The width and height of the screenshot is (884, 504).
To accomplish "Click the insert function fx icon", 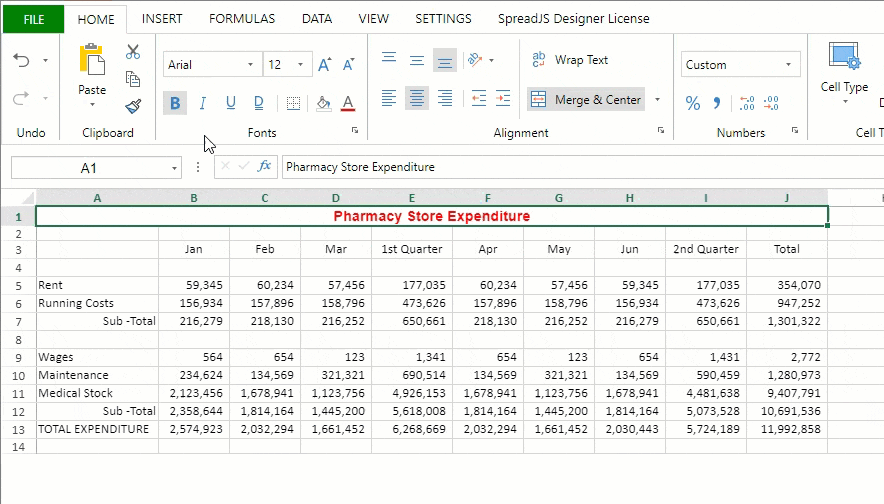I will [264, 166].
